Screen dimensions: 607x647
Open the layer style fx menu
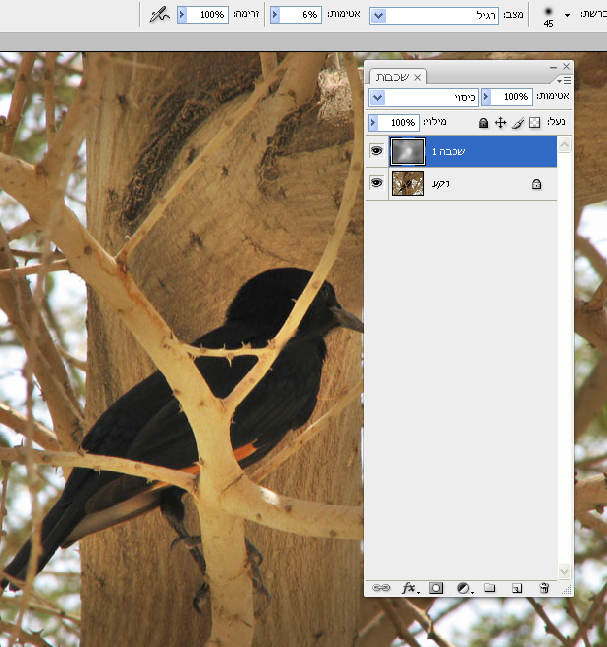410,588
